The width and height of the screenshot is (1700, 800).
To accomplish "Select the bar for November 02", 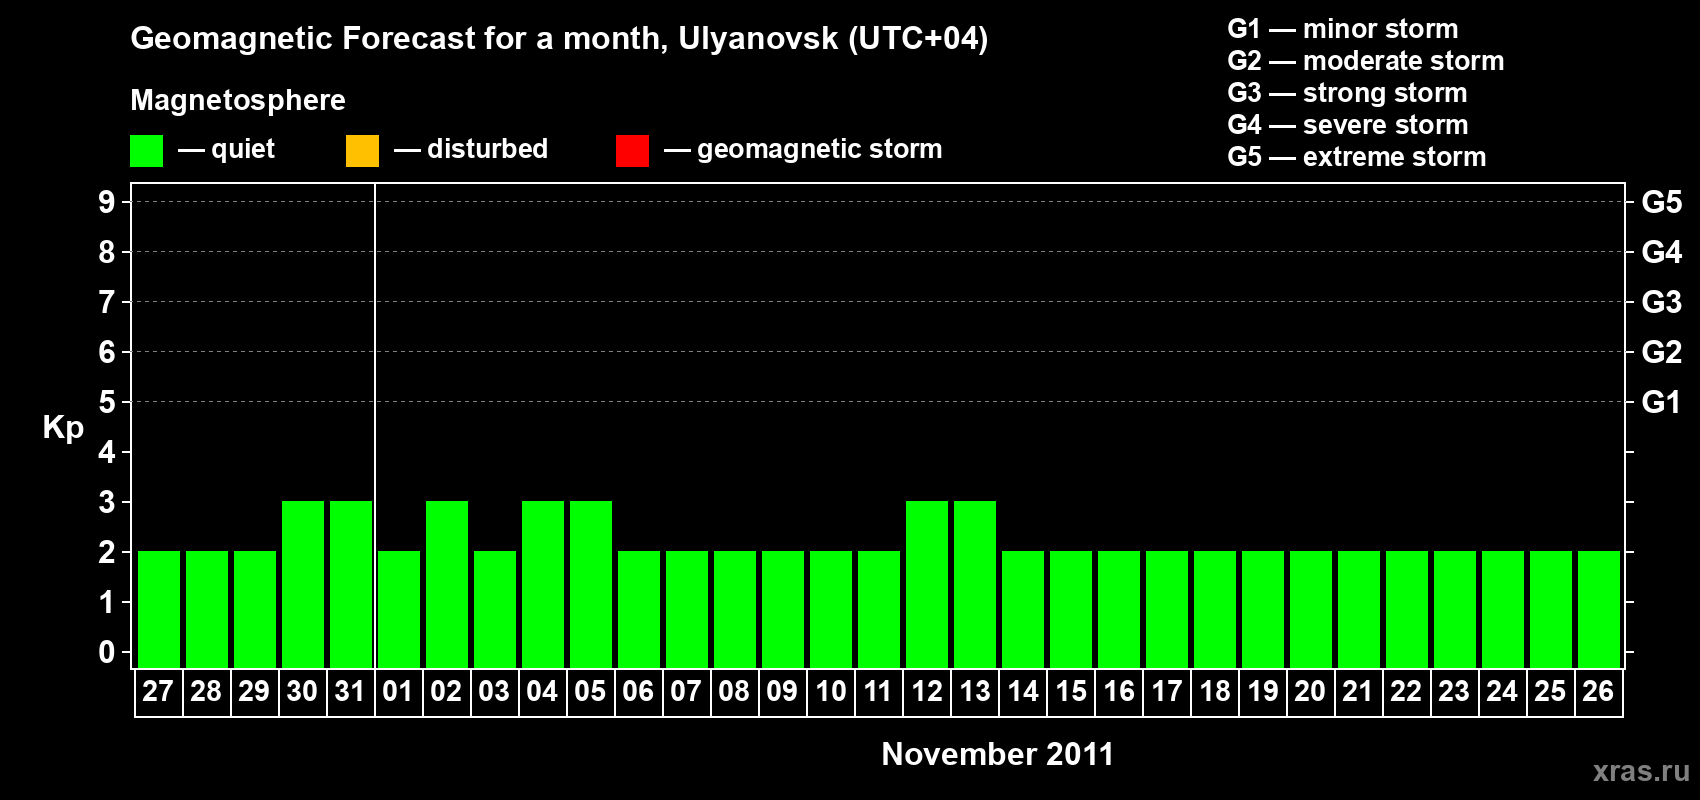I will pyautogui.click(x=447, y=584).
